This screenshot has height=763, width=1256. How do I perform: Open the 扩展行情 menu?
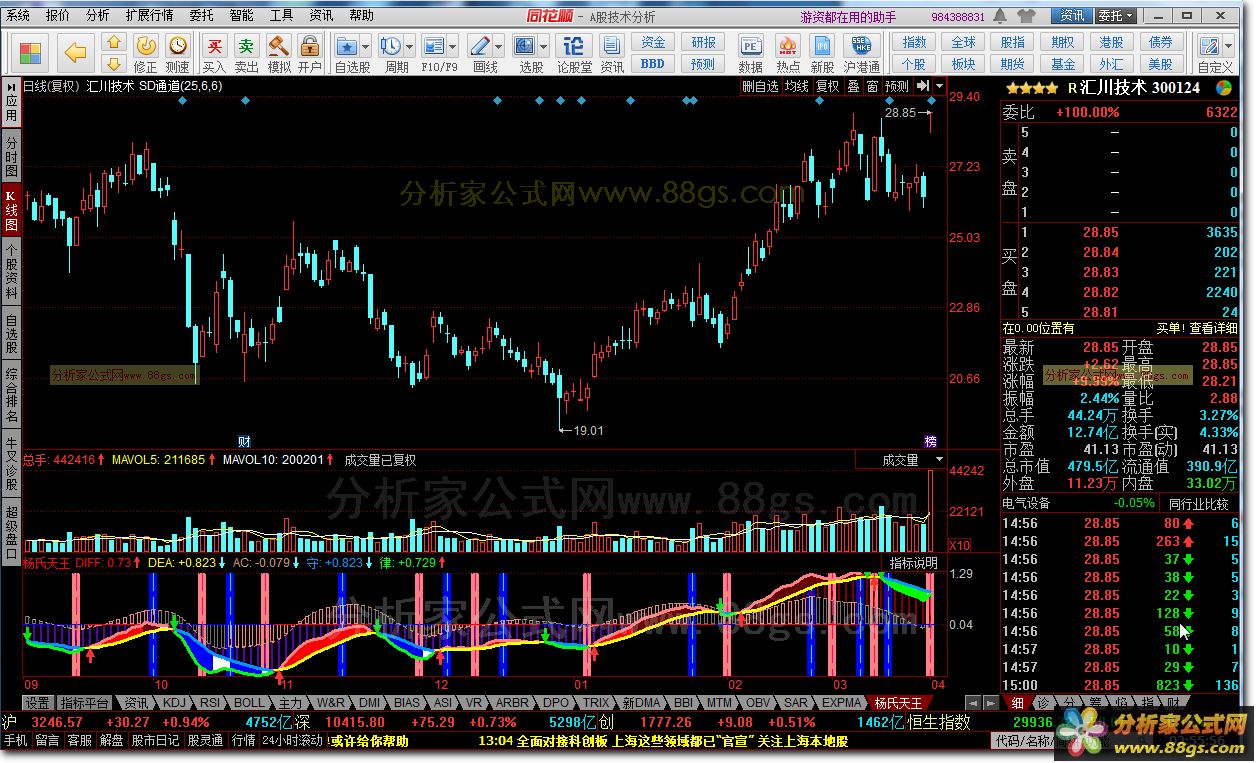[x=149, y=15]
